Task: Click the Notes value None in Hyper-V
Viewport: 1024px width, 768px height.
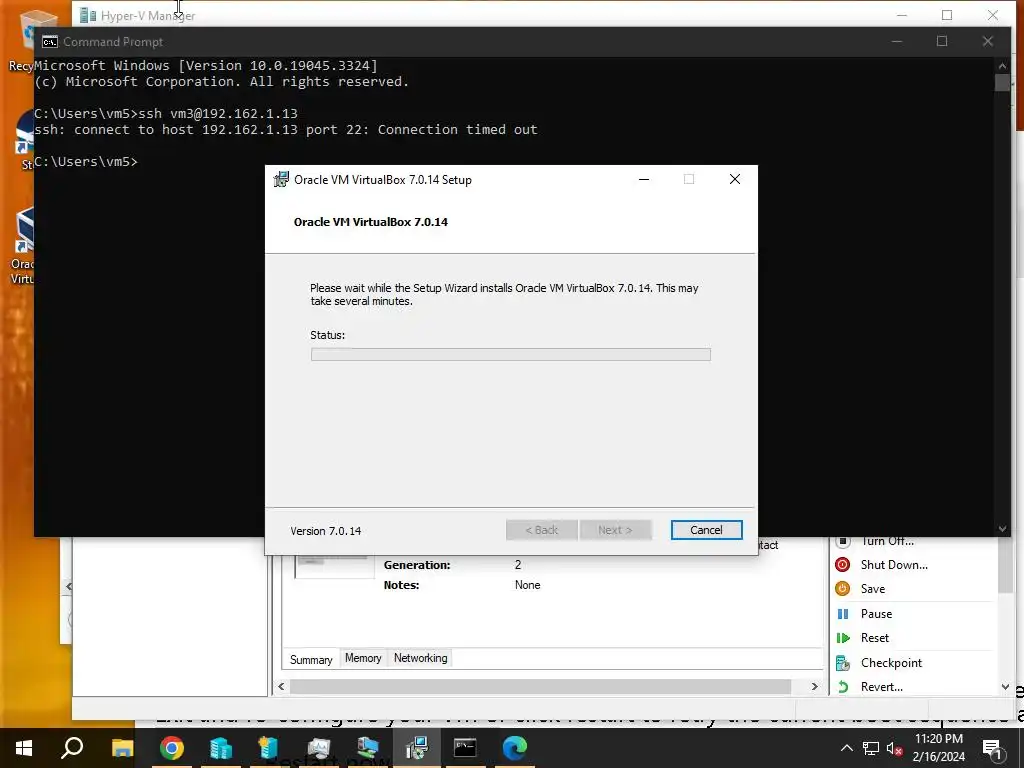Action: click(527, 585)
